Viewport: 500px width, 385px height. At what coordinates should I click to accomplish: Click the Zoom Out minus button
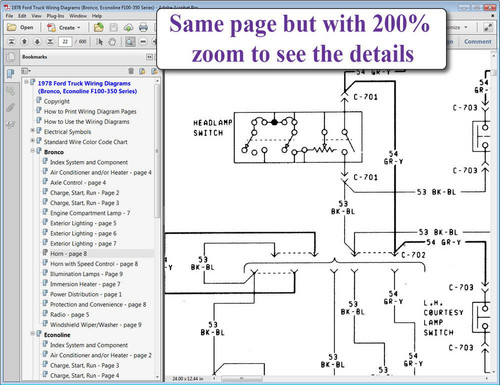tap(143, 42)
